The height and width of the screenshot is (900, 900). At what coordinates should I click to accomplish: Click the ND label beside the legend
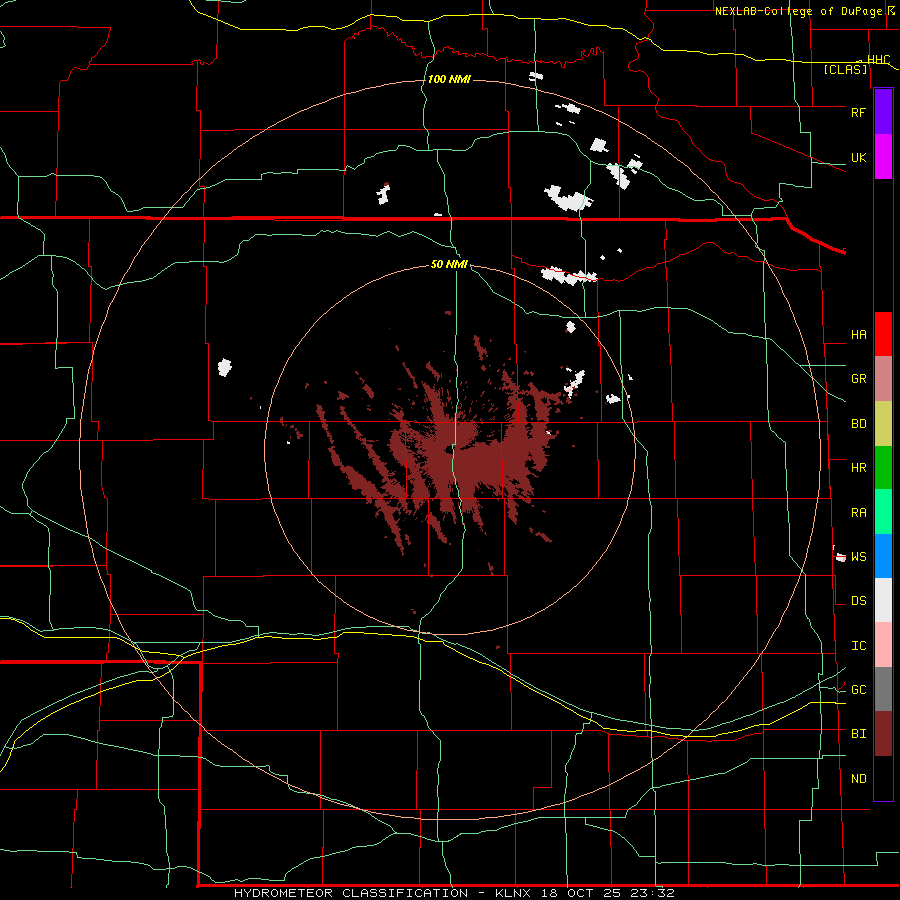858,778
